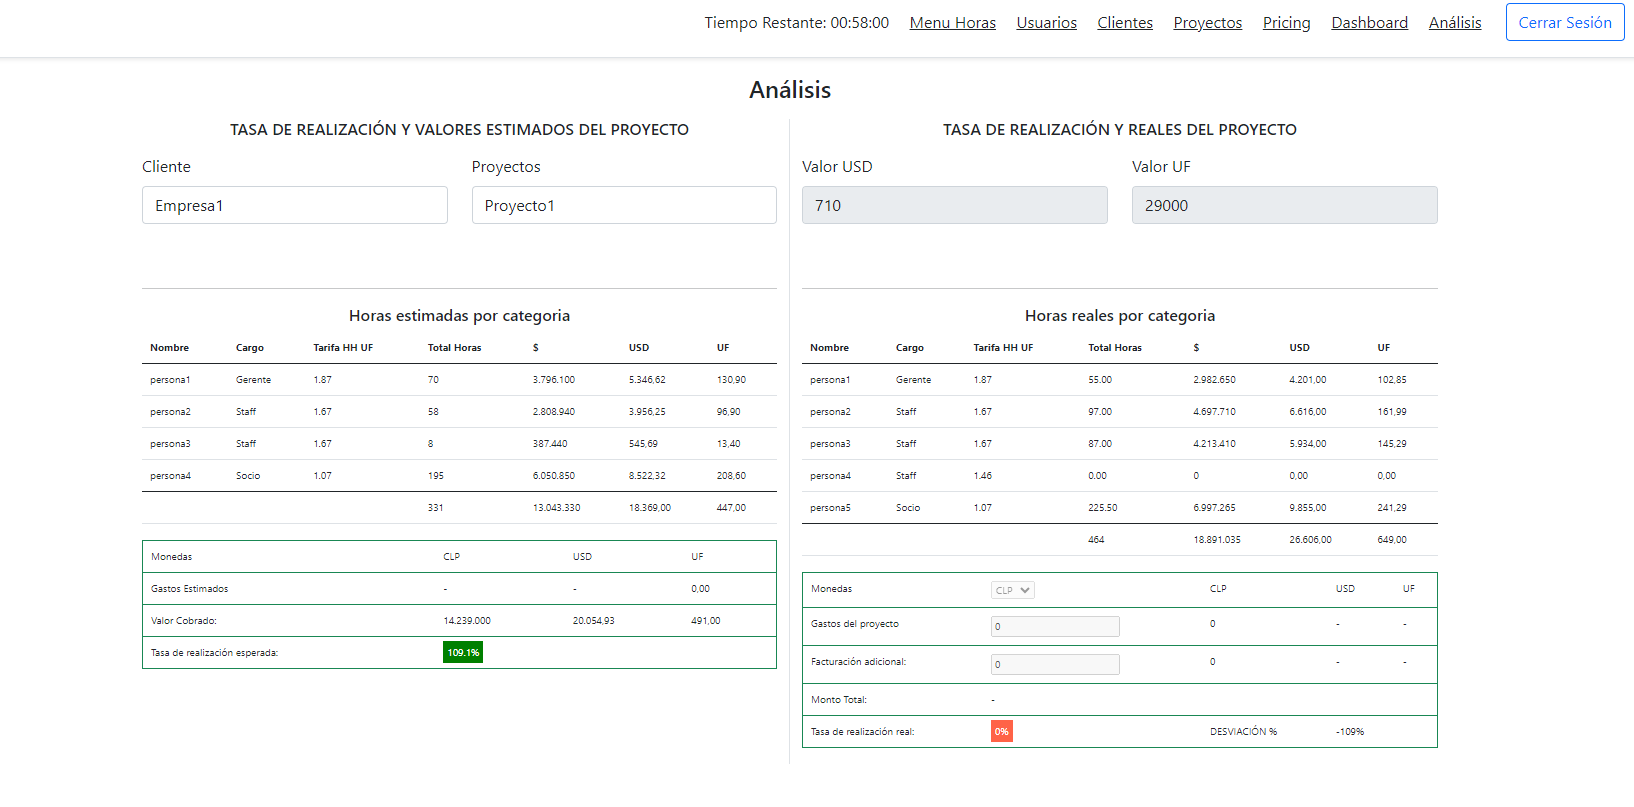
Task: Click the Valor Cobrado CLP value 14.239.000
Action: [x=467, y=621]
